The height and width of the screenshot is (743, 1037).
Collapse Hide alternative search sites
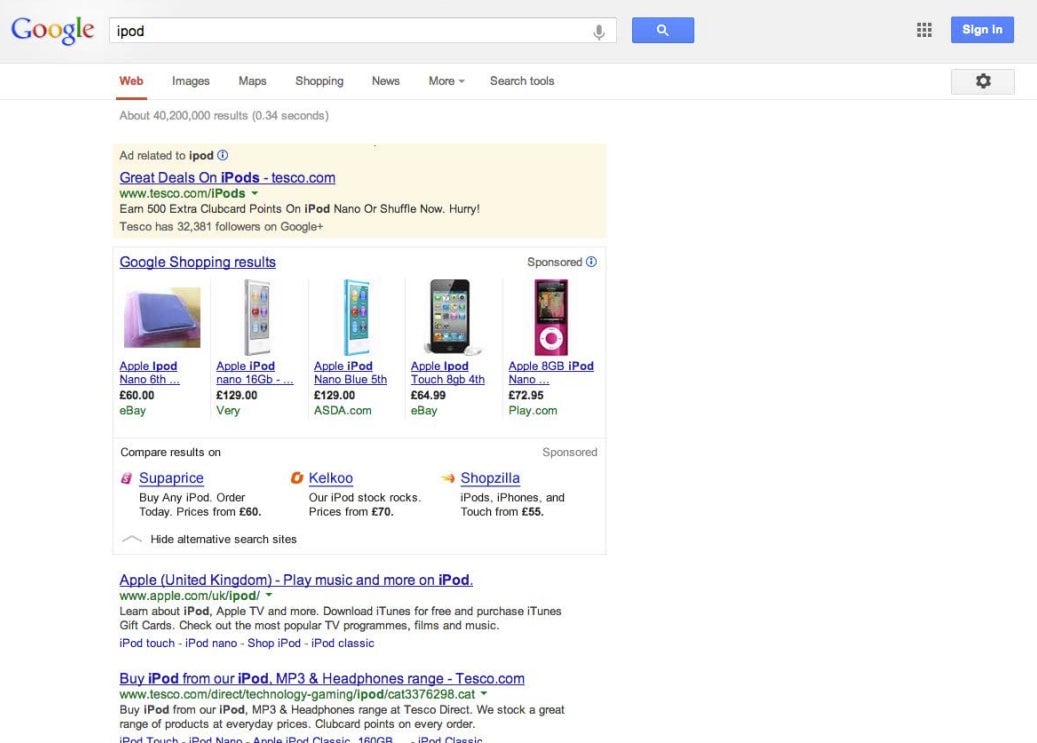[x=132, y=539]
